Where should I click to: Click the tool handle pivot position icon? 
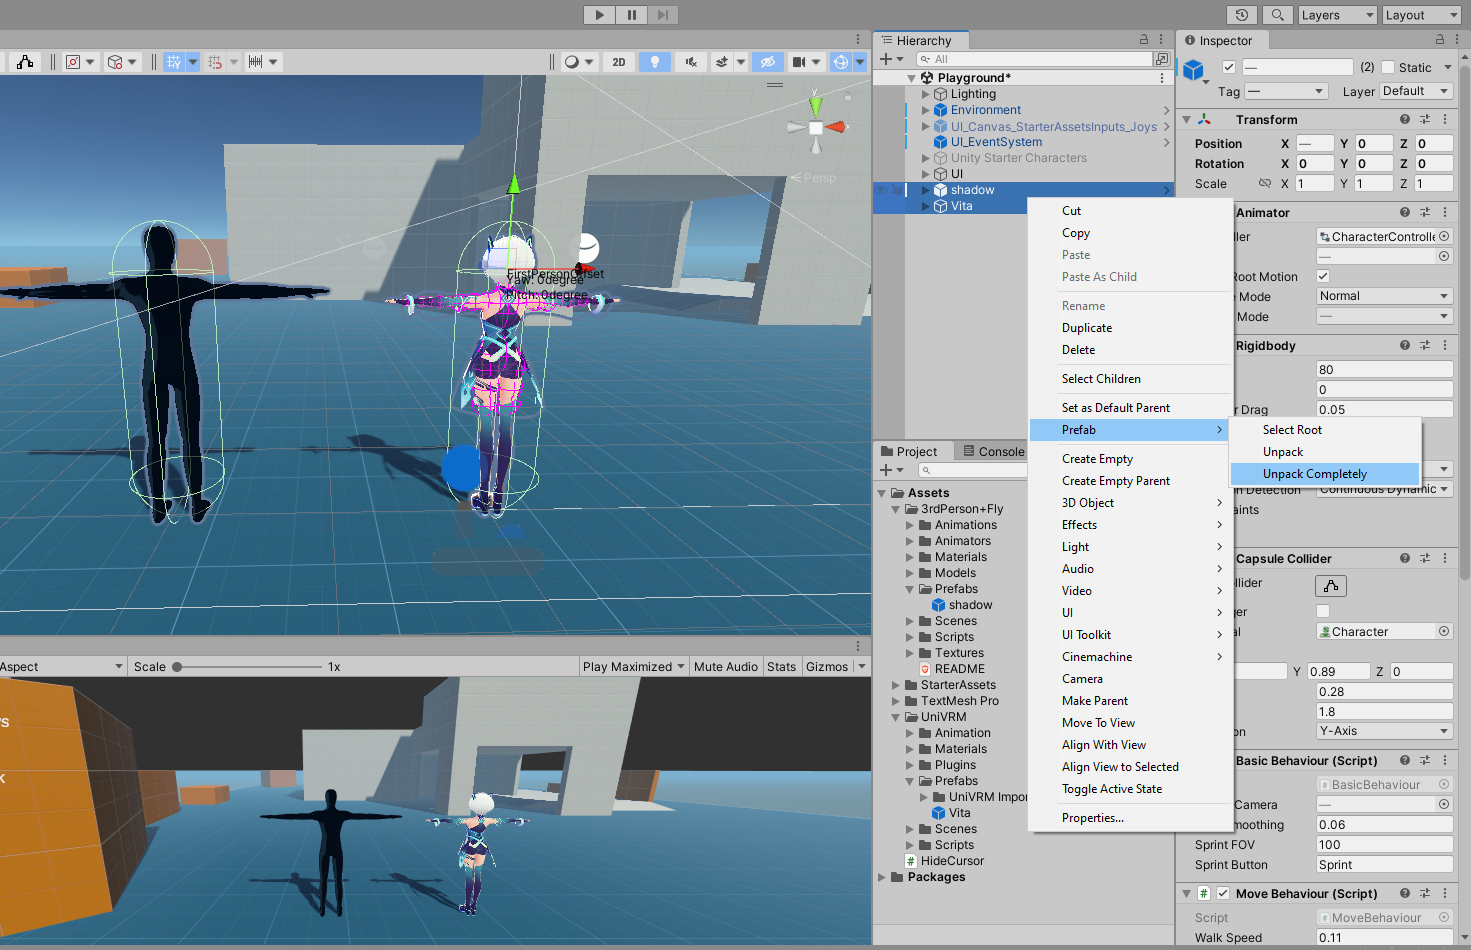point(73,62)
